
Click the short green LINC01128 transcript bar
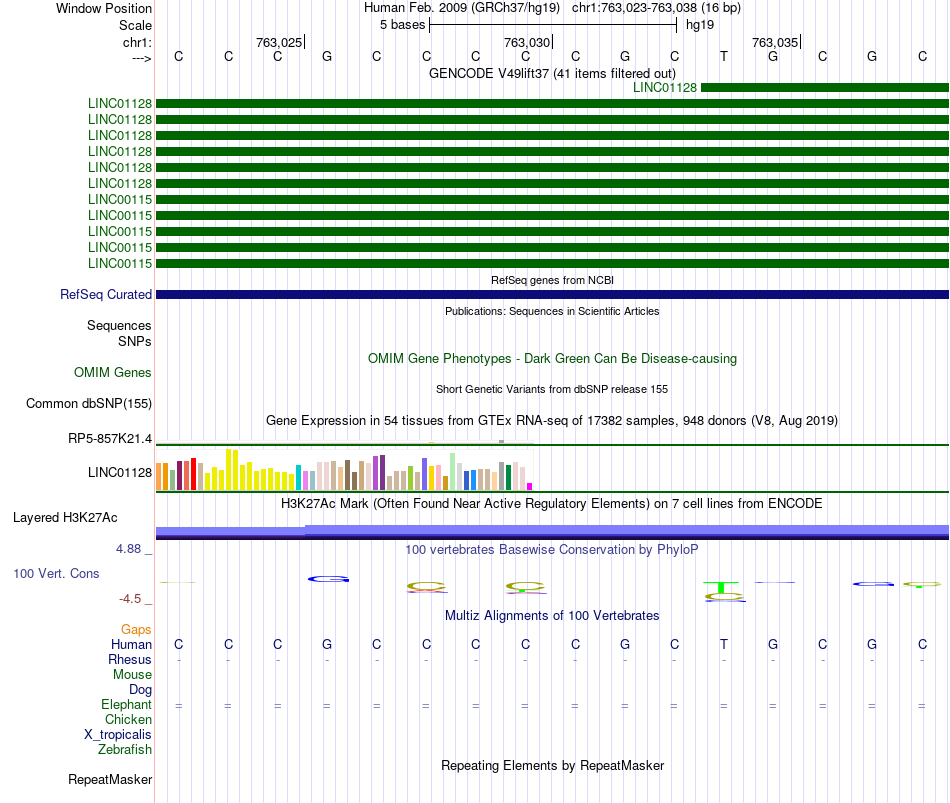(825, 87)
